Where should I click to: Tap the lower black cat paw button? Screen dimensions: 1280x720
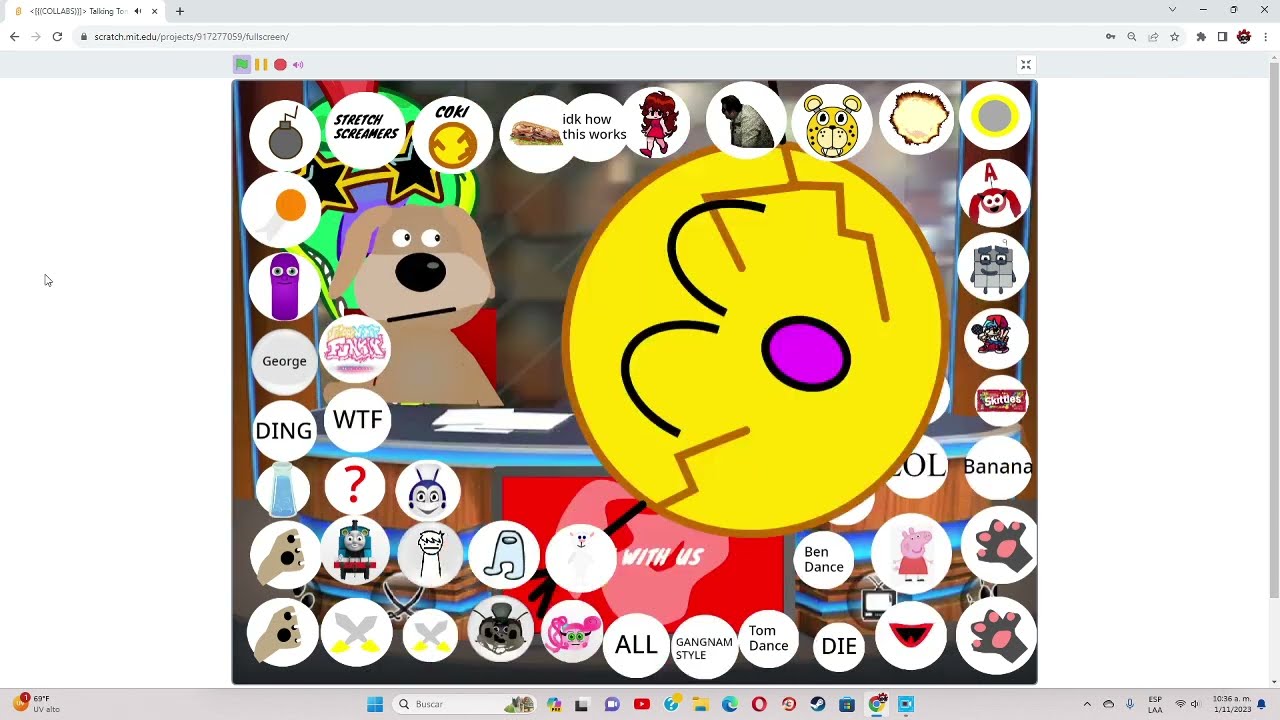pos(996,636)
